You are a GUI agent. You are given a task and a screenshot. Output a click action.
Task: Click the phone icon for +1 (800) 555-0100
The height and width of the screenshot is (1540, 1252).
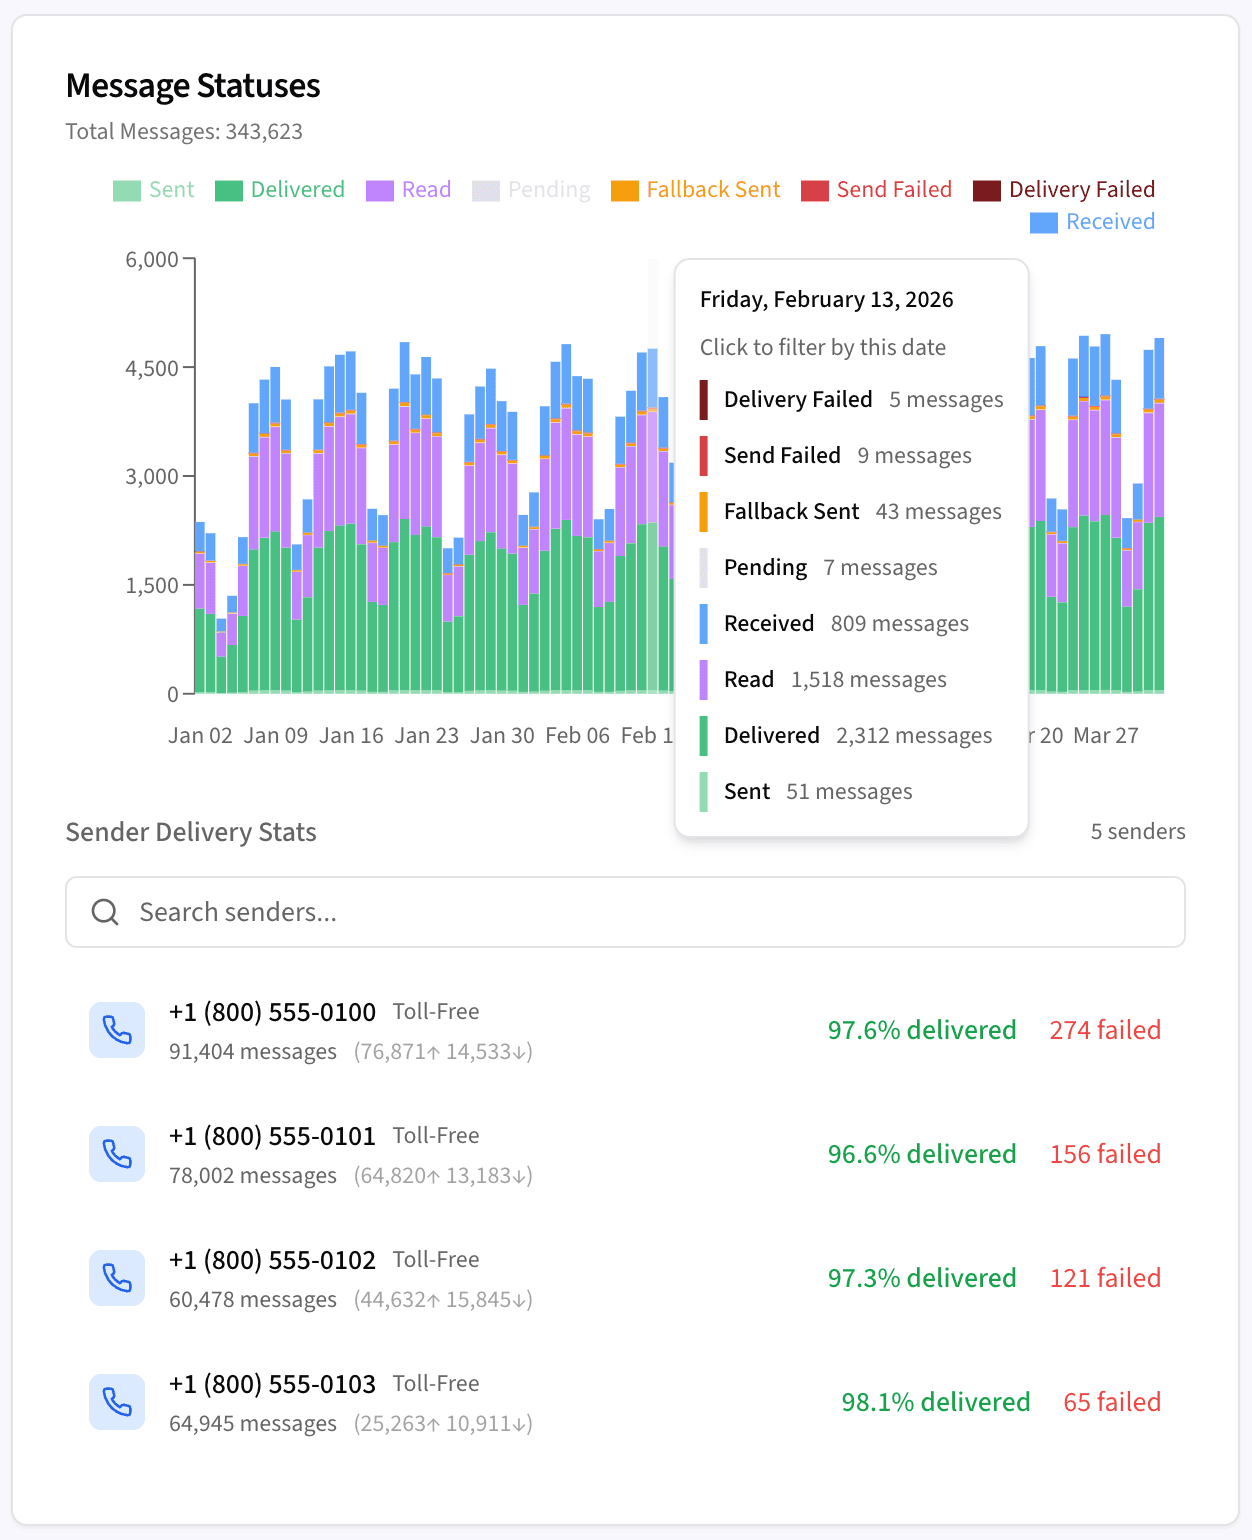[x=116, y=1029]
